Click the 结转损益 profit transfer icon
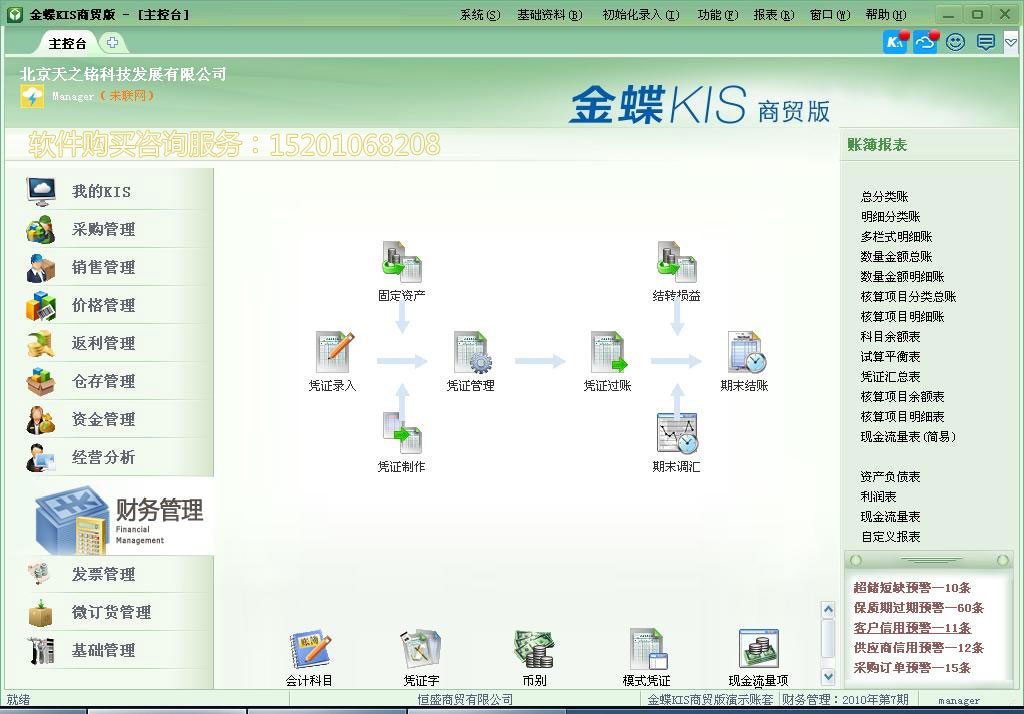The image size is (1024, 714). pyautogui.click(x=676, y=260)
